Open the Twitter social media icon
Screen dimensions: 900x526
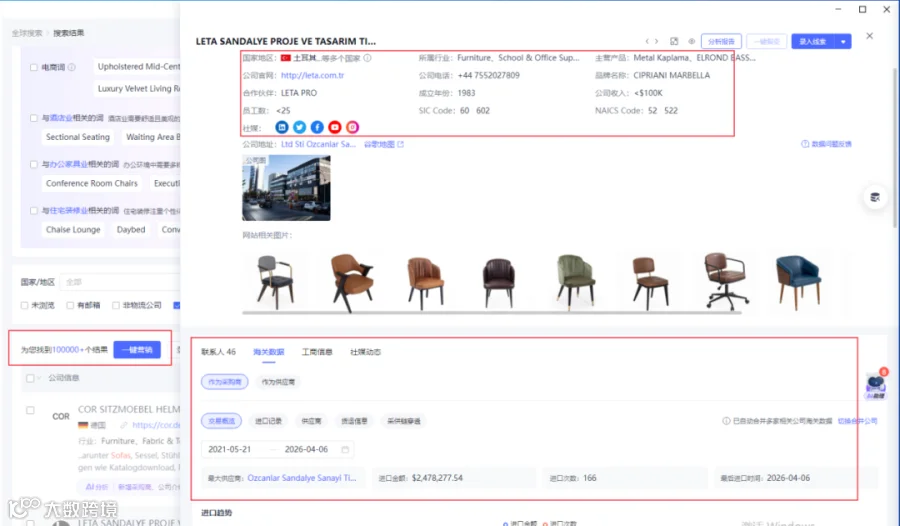pos(300,127)
